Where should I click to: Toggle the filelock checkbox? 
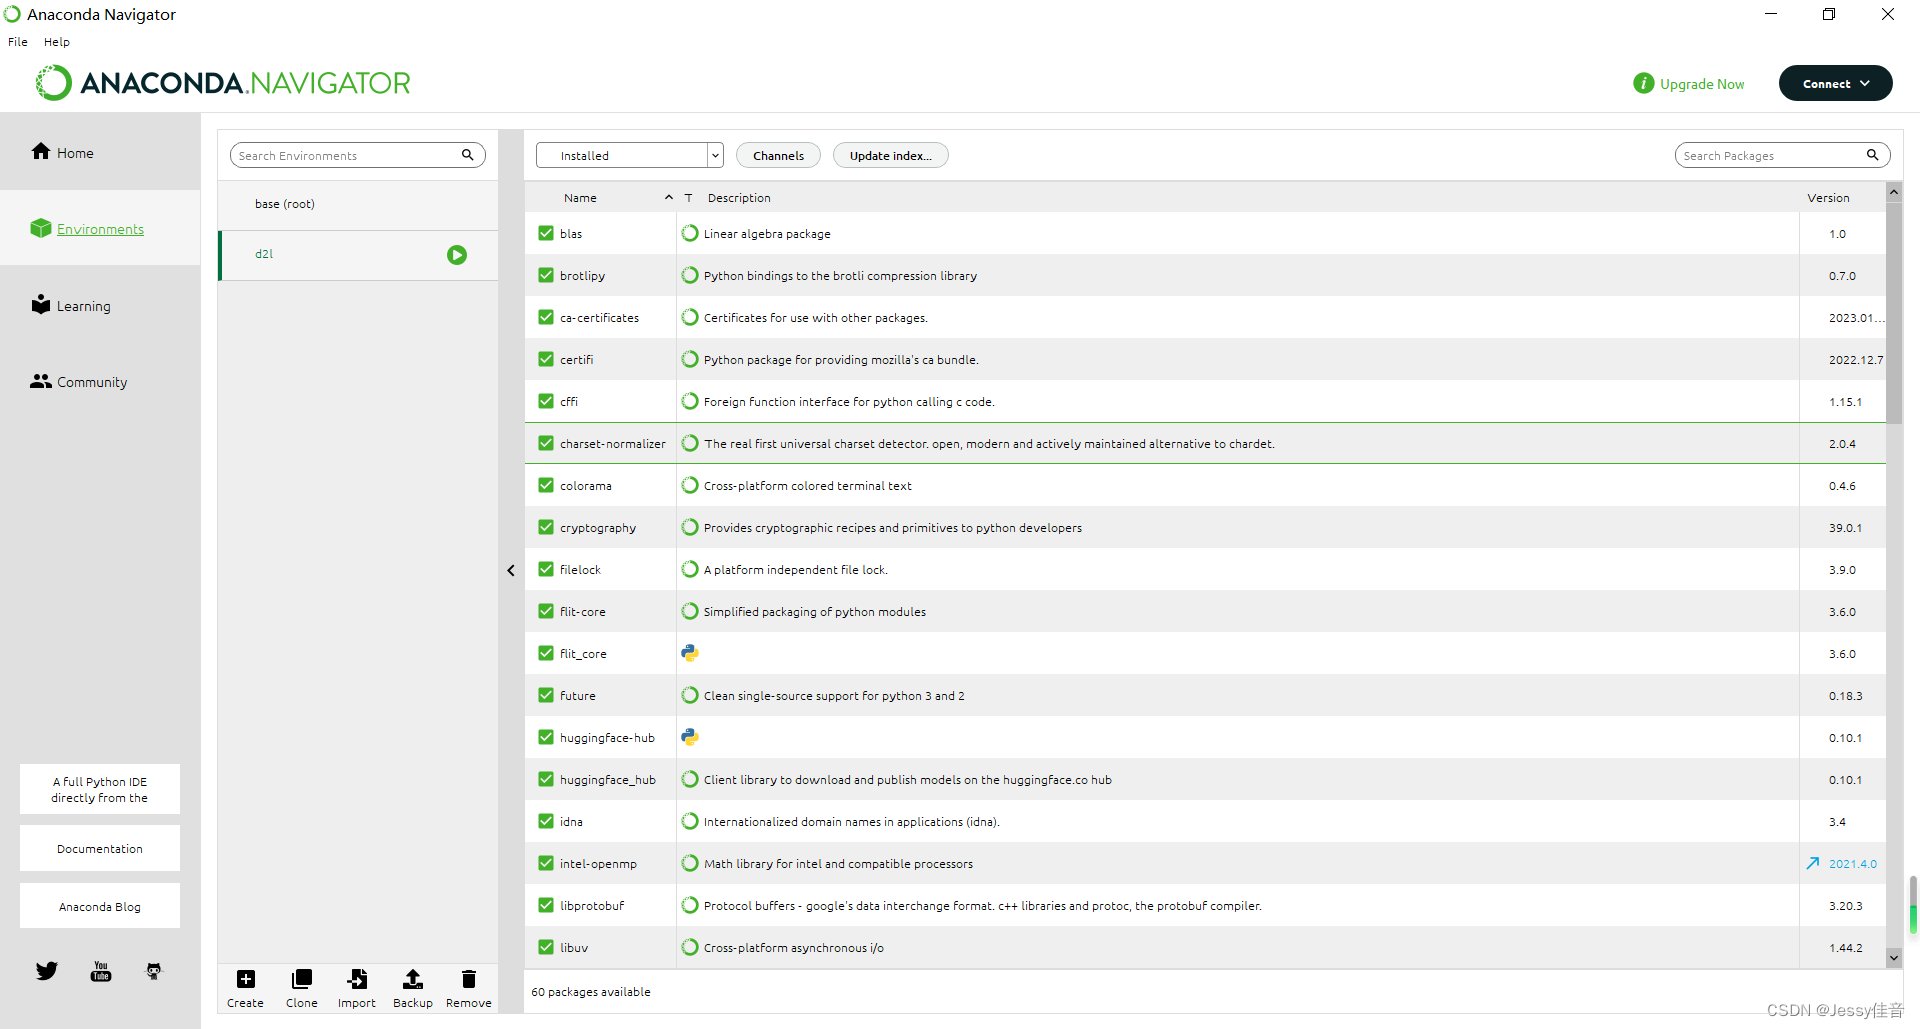pos(546,569)
